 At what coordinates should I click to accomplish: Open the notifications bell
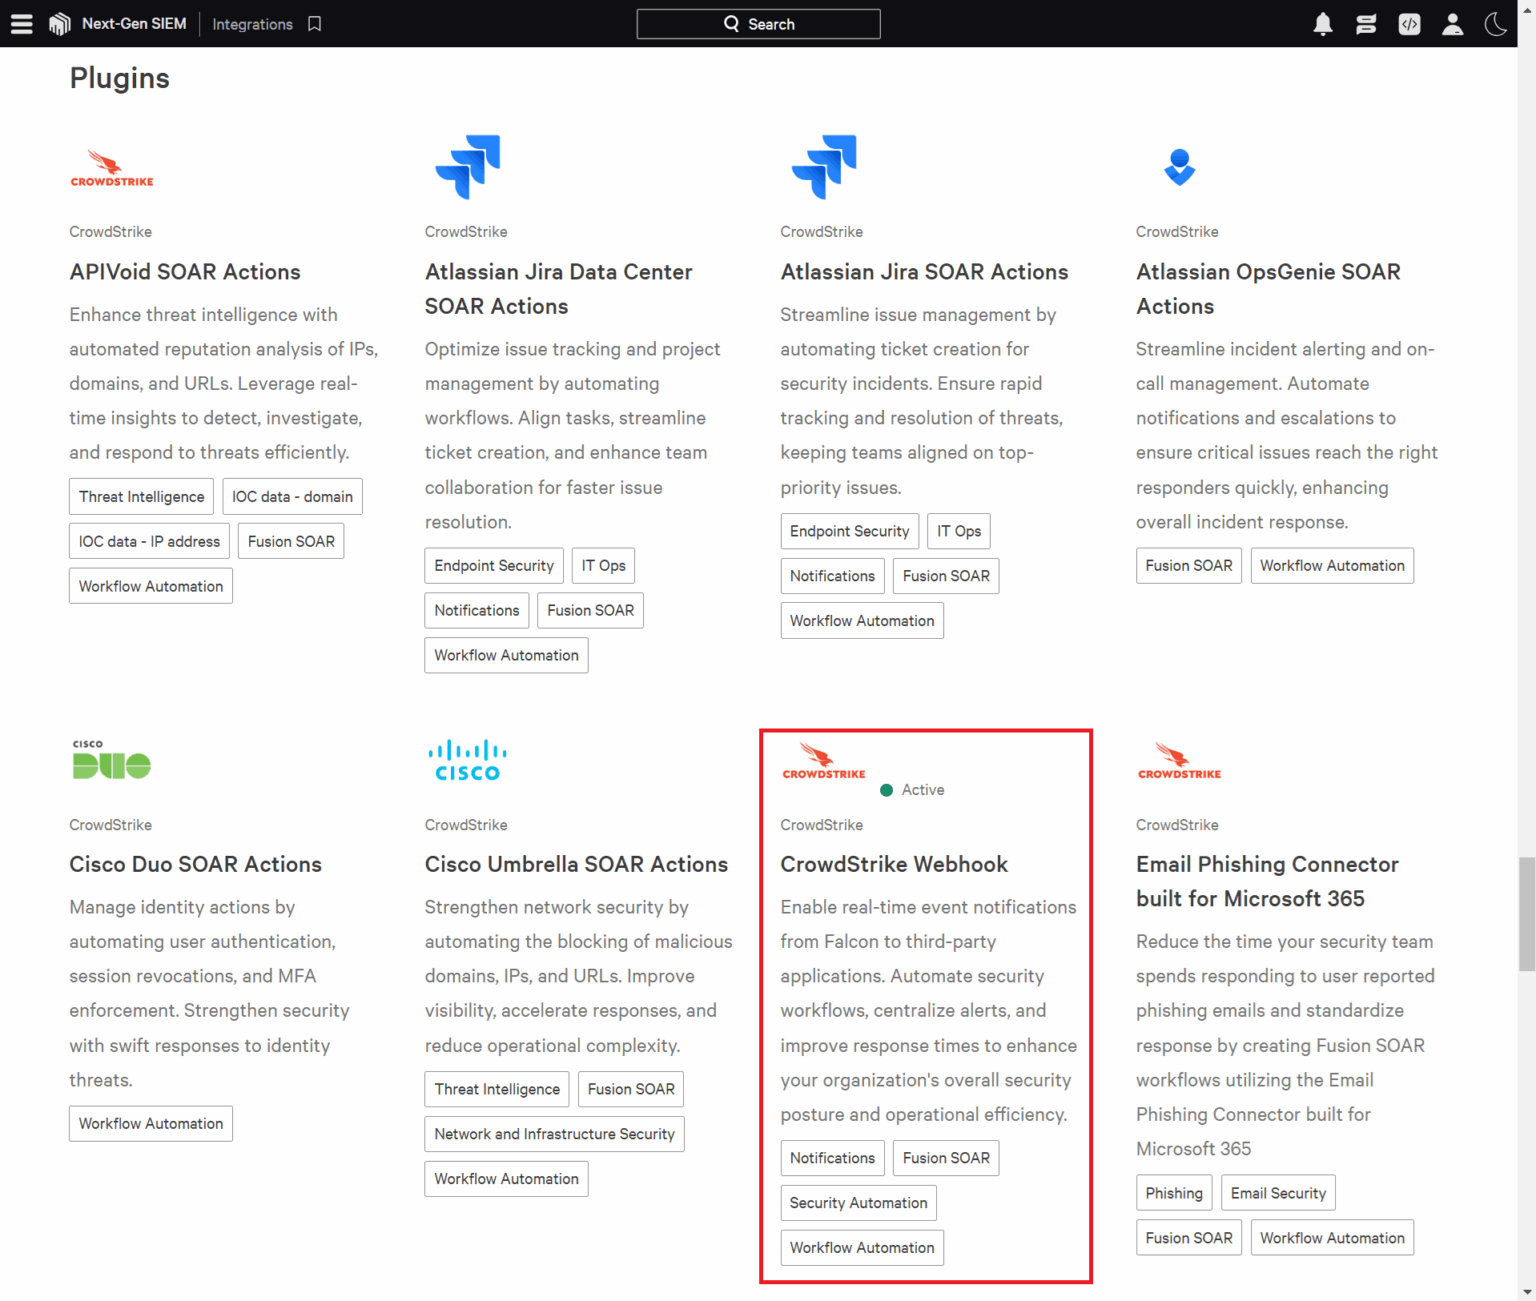coord(1322,24)
